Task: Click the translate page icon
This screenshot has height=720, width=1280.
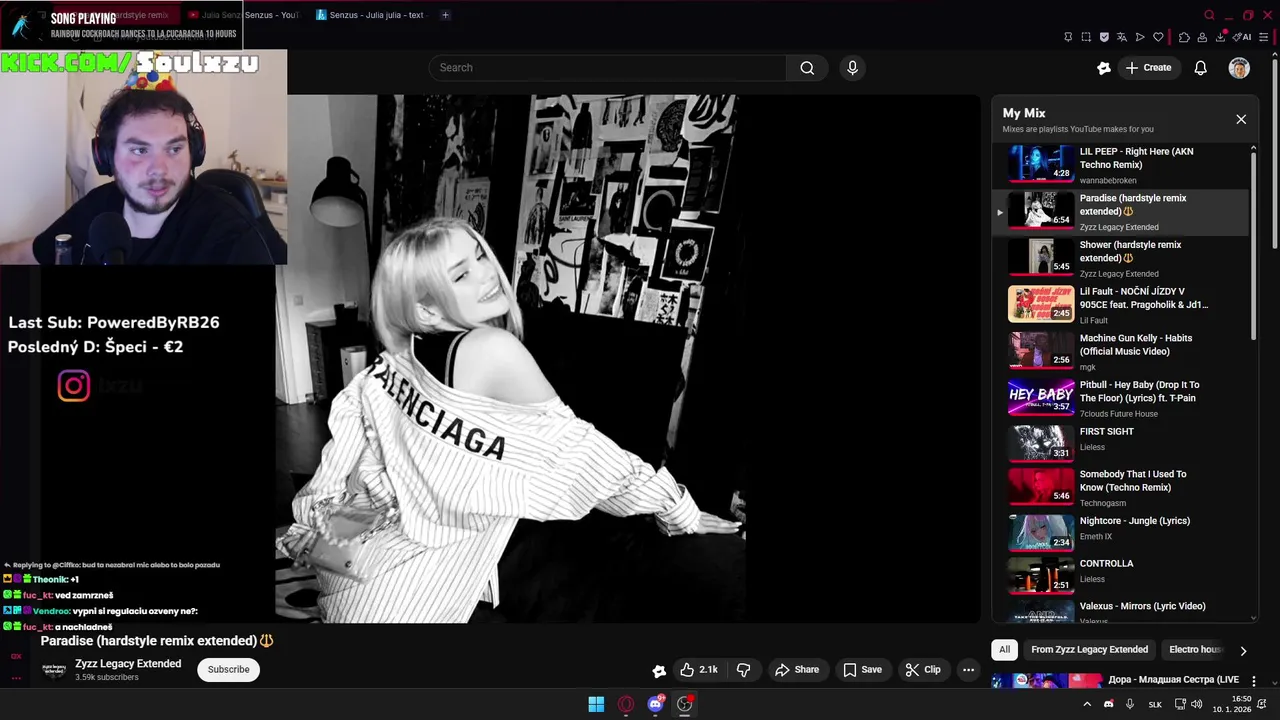Action: [x=1122, y=37]
